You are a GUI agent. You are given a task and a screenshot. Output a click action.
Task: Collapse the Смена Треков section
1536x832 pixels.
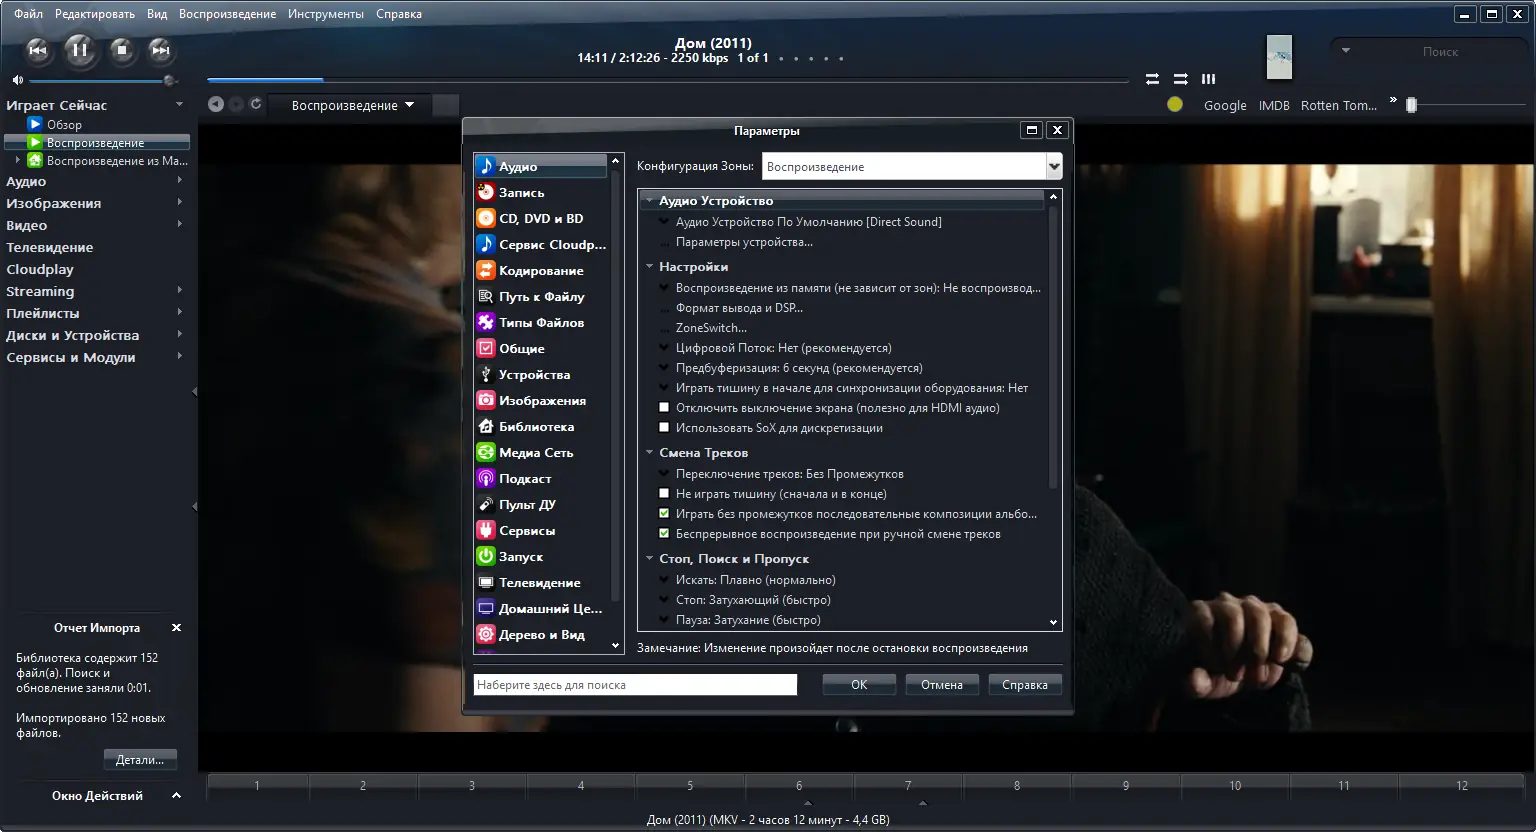click(x=649, y=453)
